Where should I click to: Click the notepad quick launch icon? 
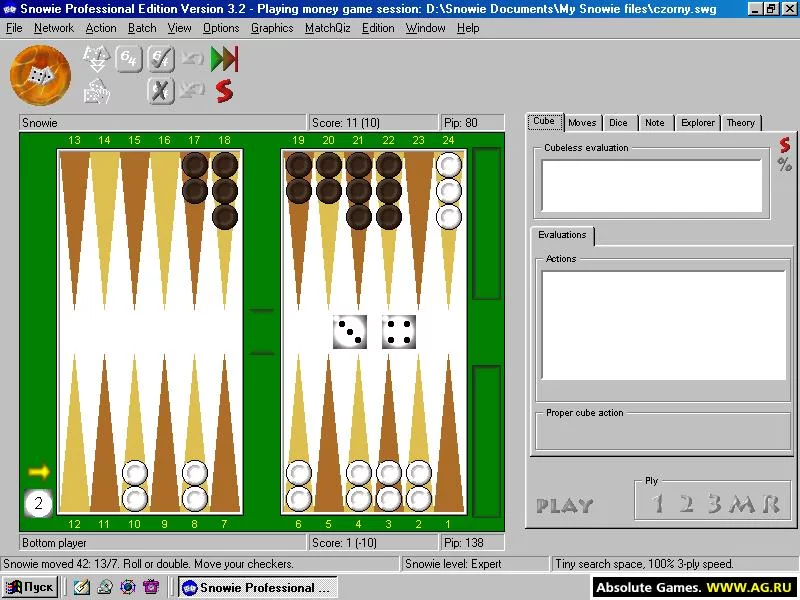click(x=82, y=587)
